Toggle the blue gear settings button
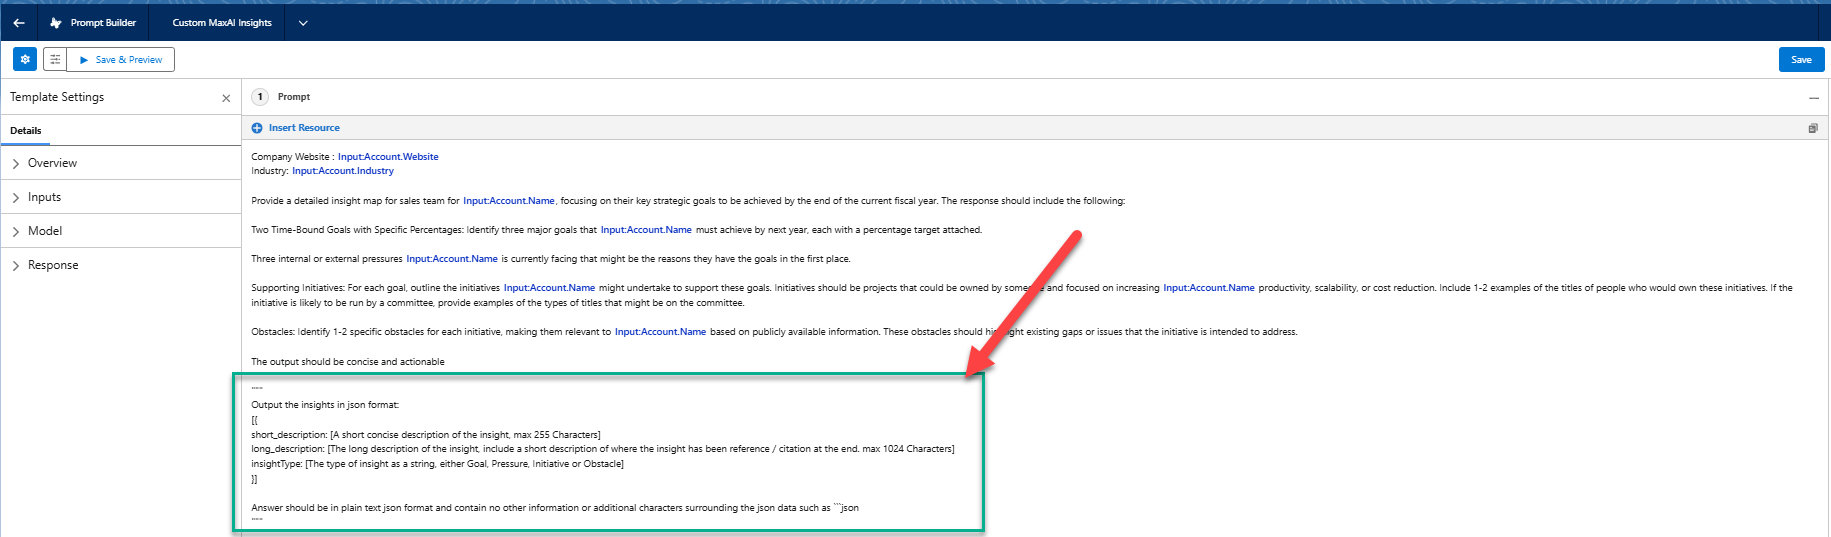The height and width of the screenshot is (537, 1831). [25, 59]
